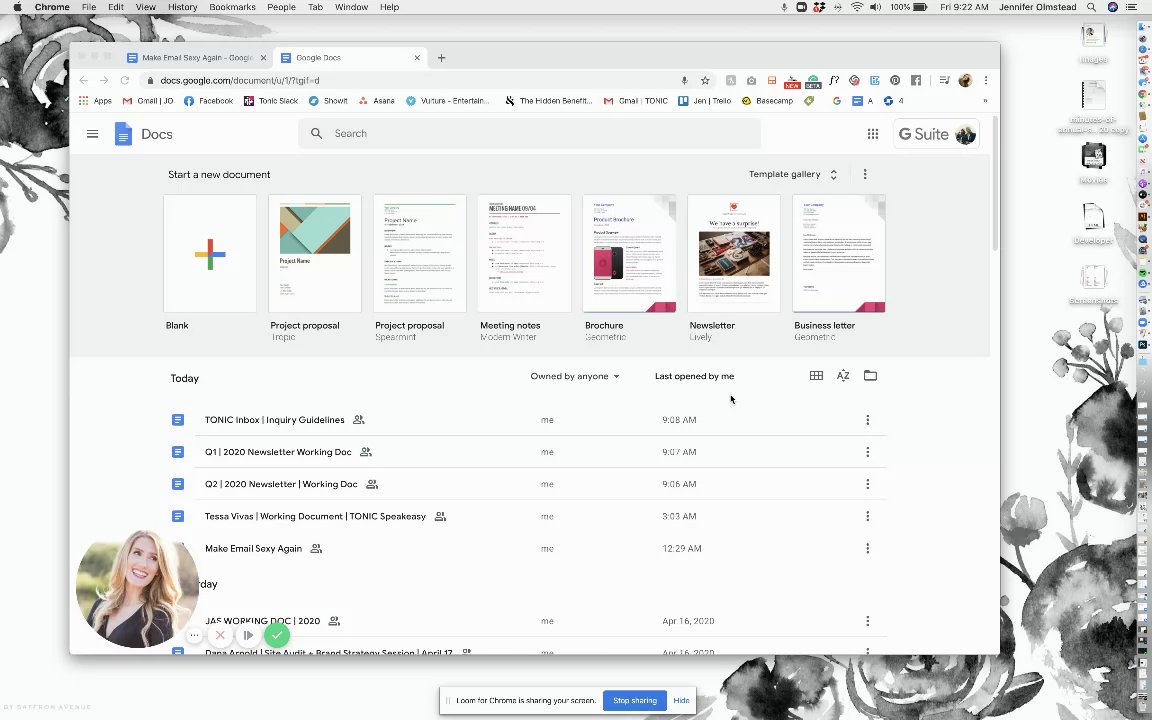Open the G Suite account avatar
This screenshot has width=1152, height=720.
pos(965,134)
